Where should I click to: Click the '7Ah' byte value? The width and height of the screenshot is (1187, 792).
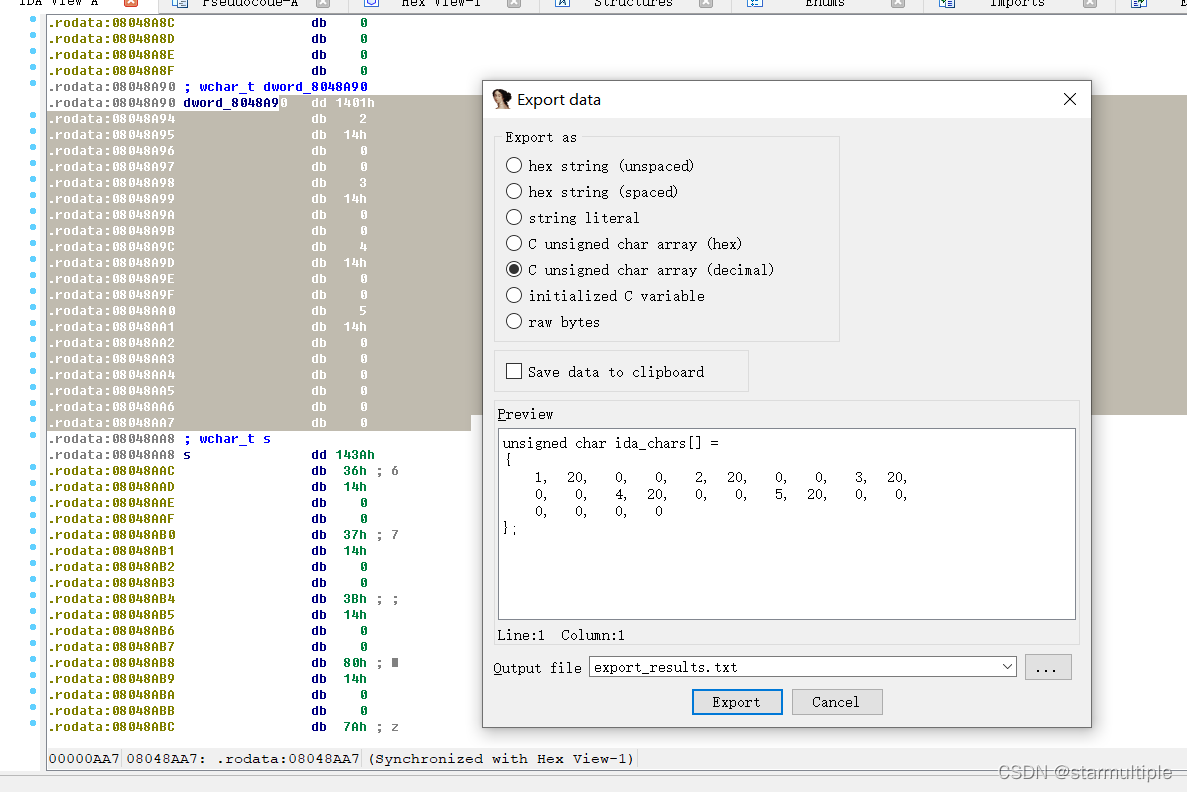354,727
